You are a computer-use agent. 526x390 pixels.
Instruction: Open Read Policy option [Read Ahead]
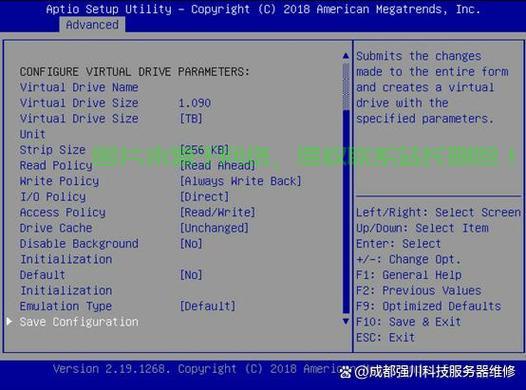(x=217, y=165)
